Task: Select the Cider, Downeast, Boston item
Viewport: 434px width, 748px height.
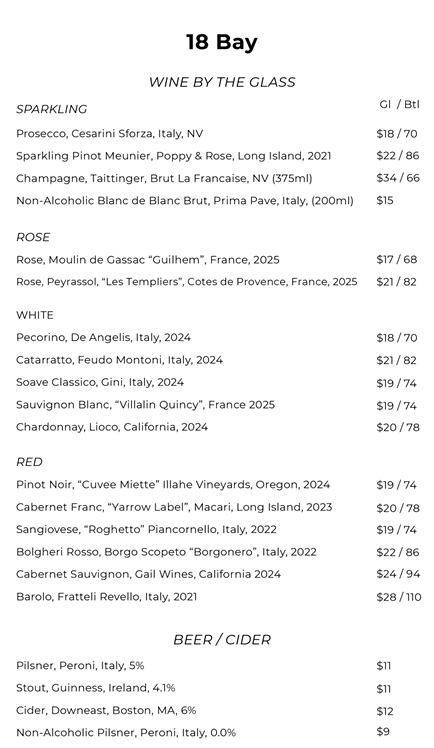Action: pos(106,710)
